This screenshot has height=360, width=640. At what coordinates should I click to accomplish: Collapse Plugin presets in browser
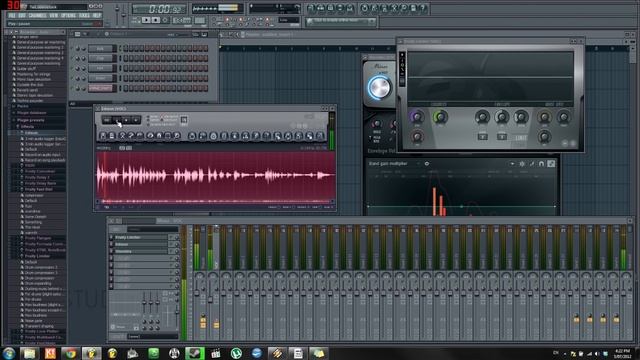coord(30,120)
